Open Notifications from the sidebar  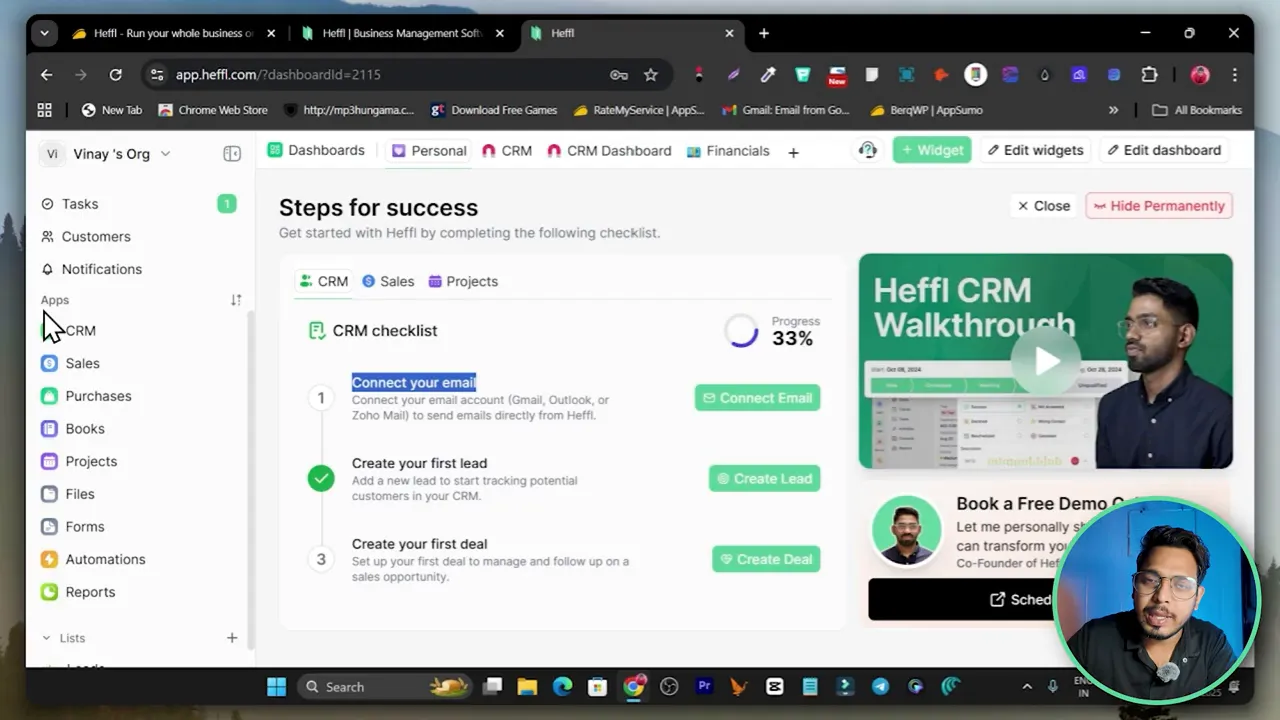101,269
